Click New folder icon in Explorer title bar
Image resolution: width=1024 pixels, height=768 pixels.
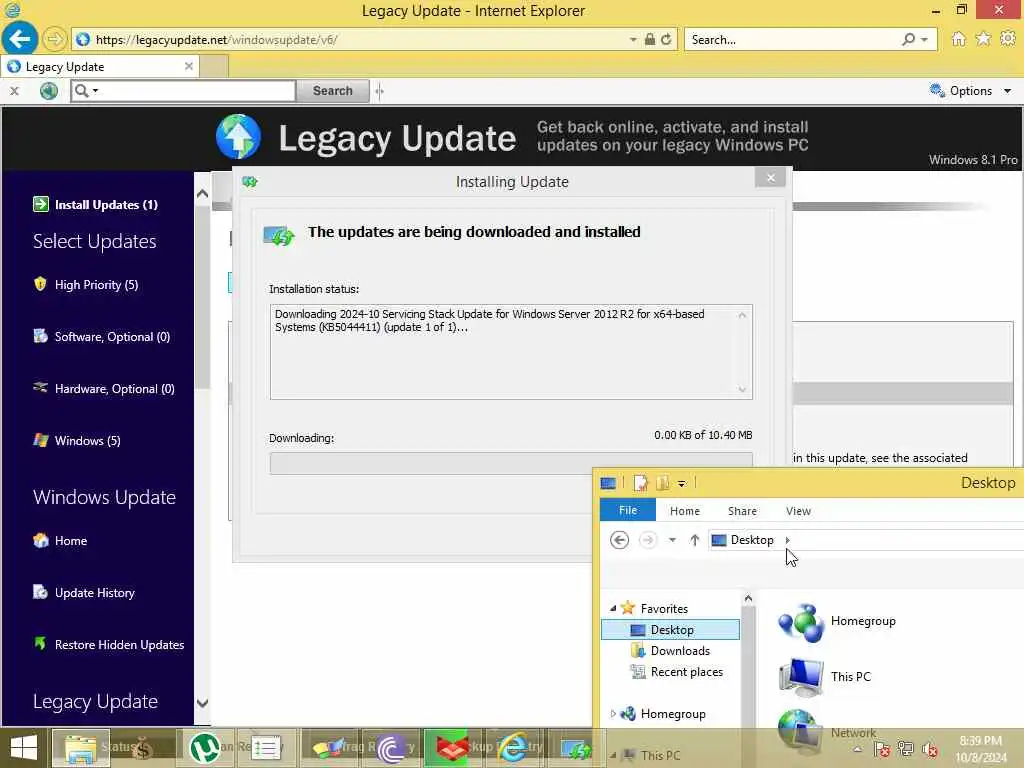click(x=662, y=483)
